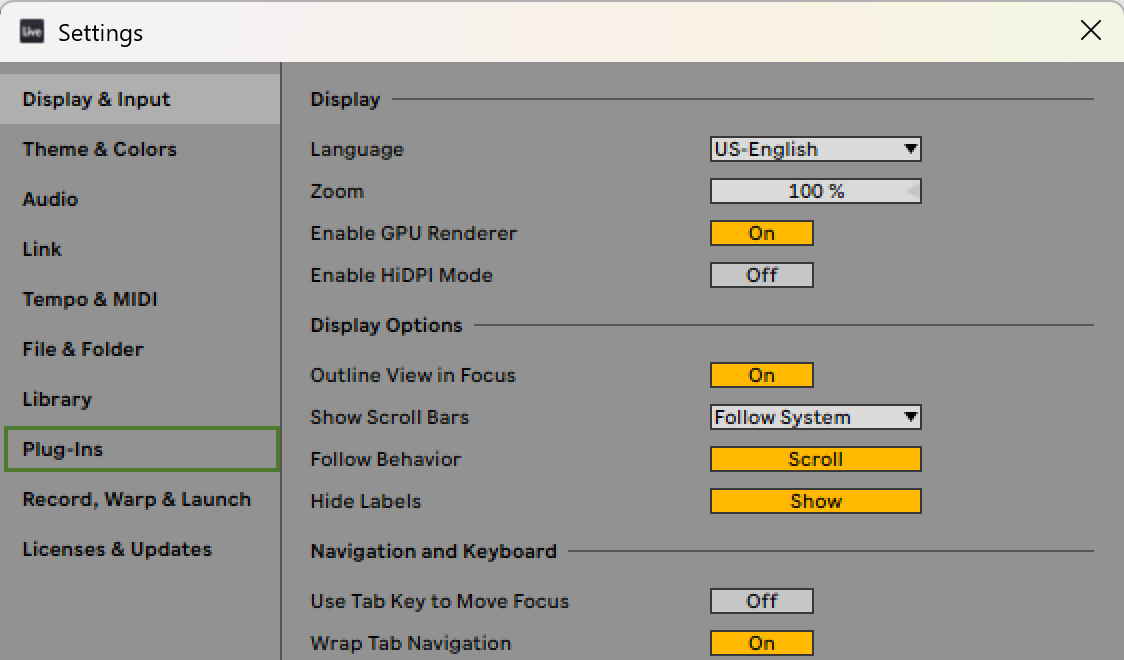The image size is (1124, 660).
Task: Toggle Hide Labels Show button
Action: pyautogui.click(x=816, y=501)
